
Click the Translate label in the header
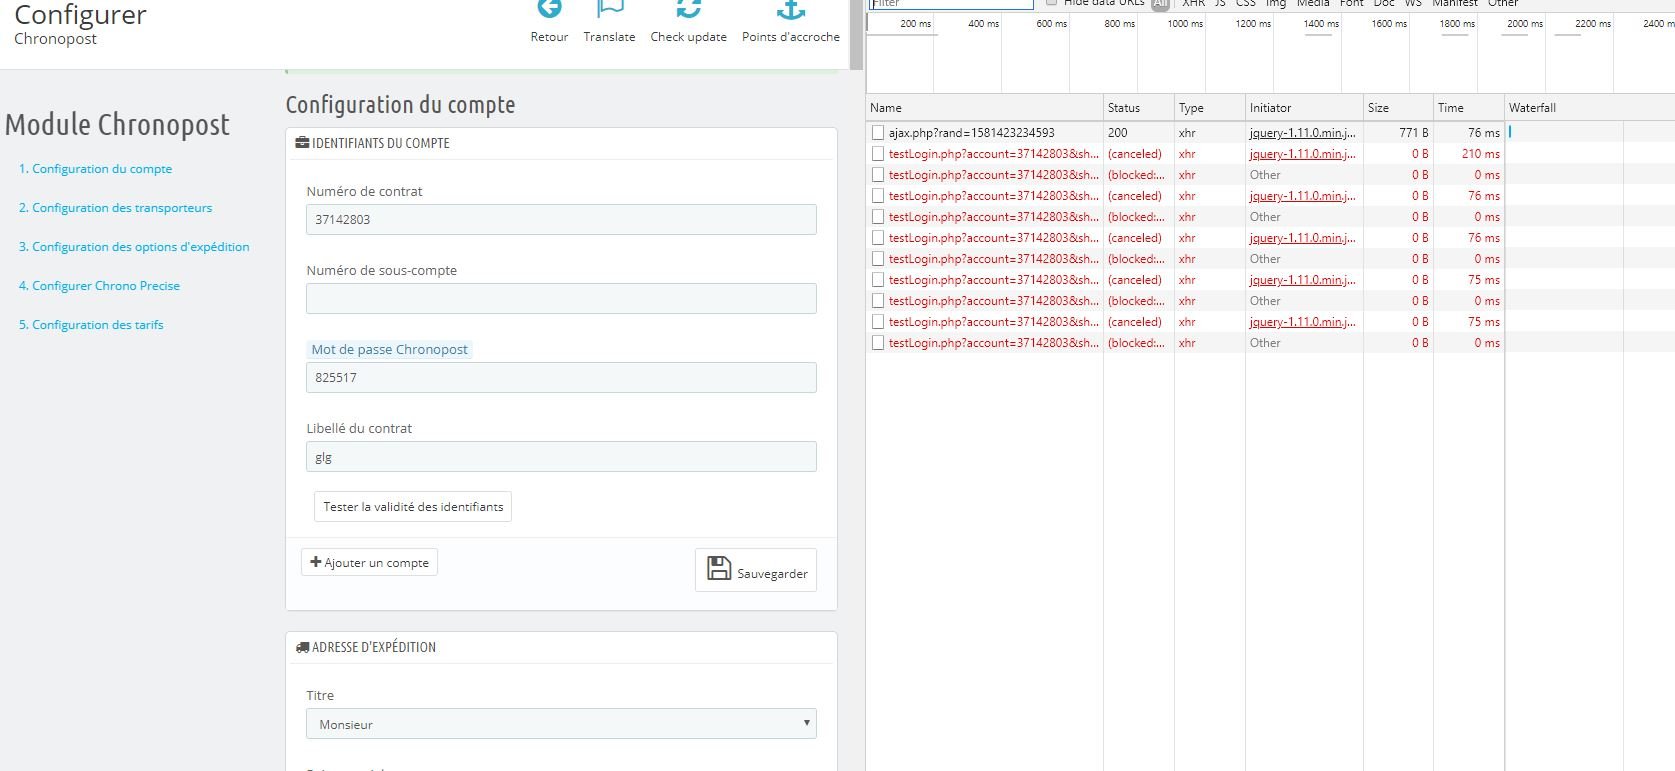[610, 37]
